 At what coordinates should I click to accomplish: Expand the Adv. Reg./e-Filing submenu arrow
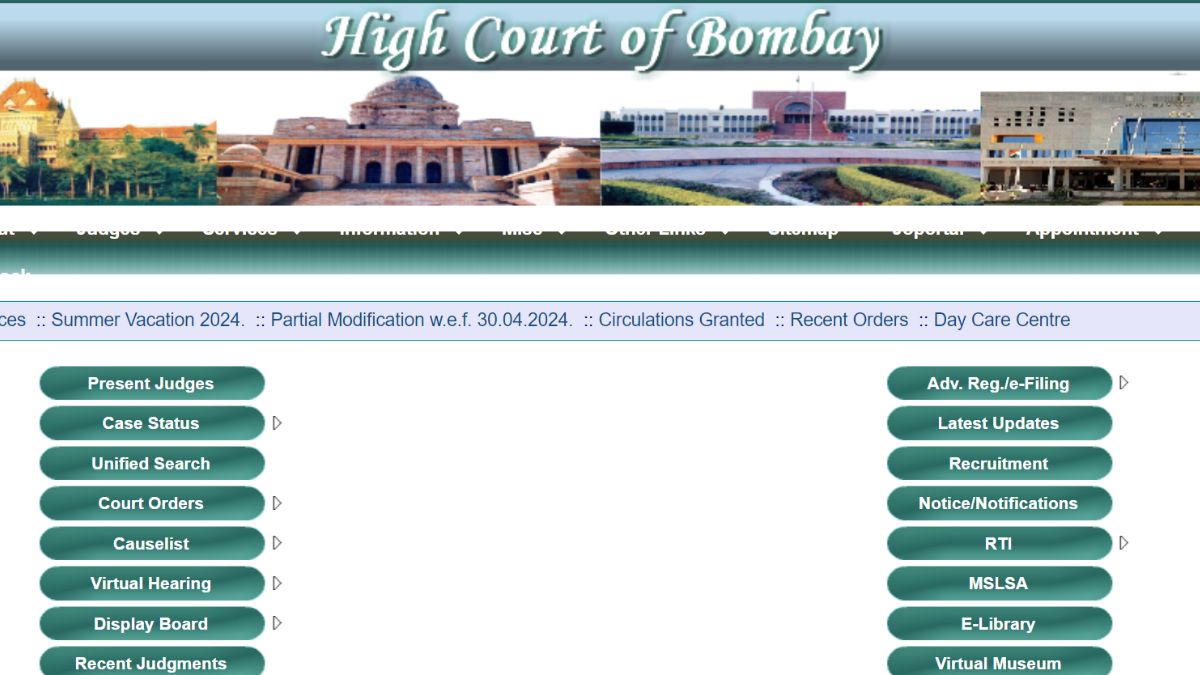pos(1124,383)
